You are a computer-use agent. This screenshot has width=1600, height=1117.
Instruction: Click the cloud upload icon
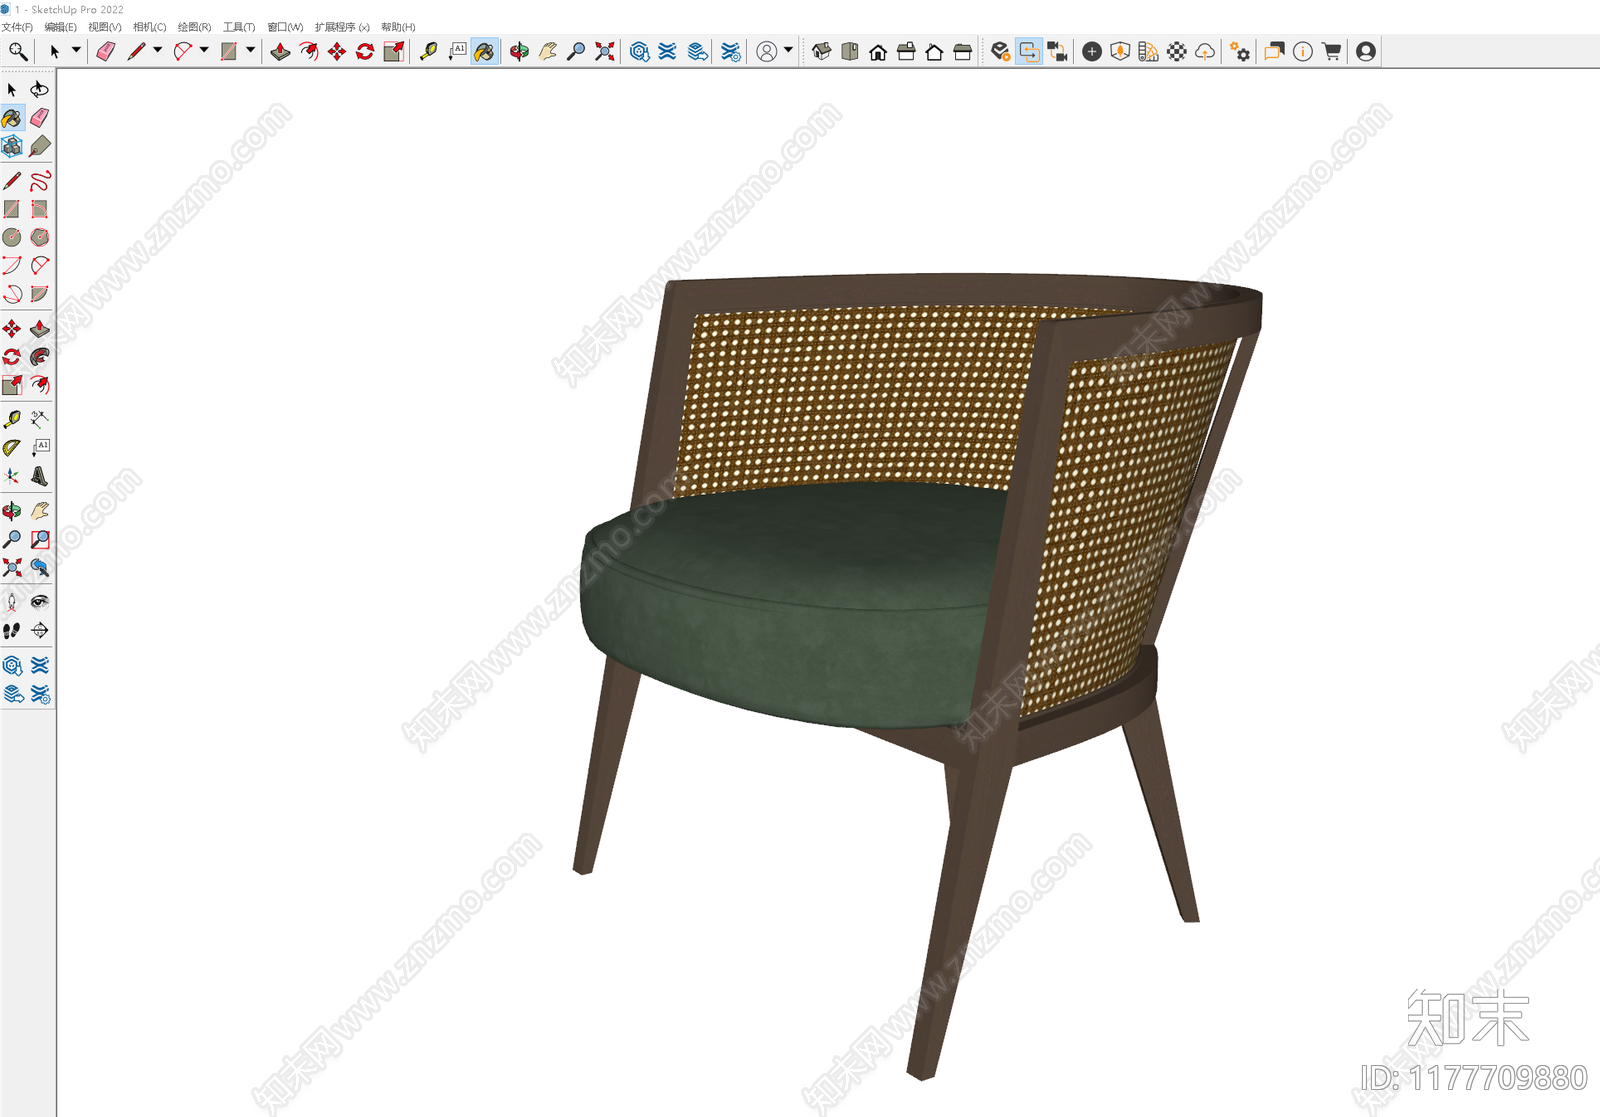point(1205,51)
